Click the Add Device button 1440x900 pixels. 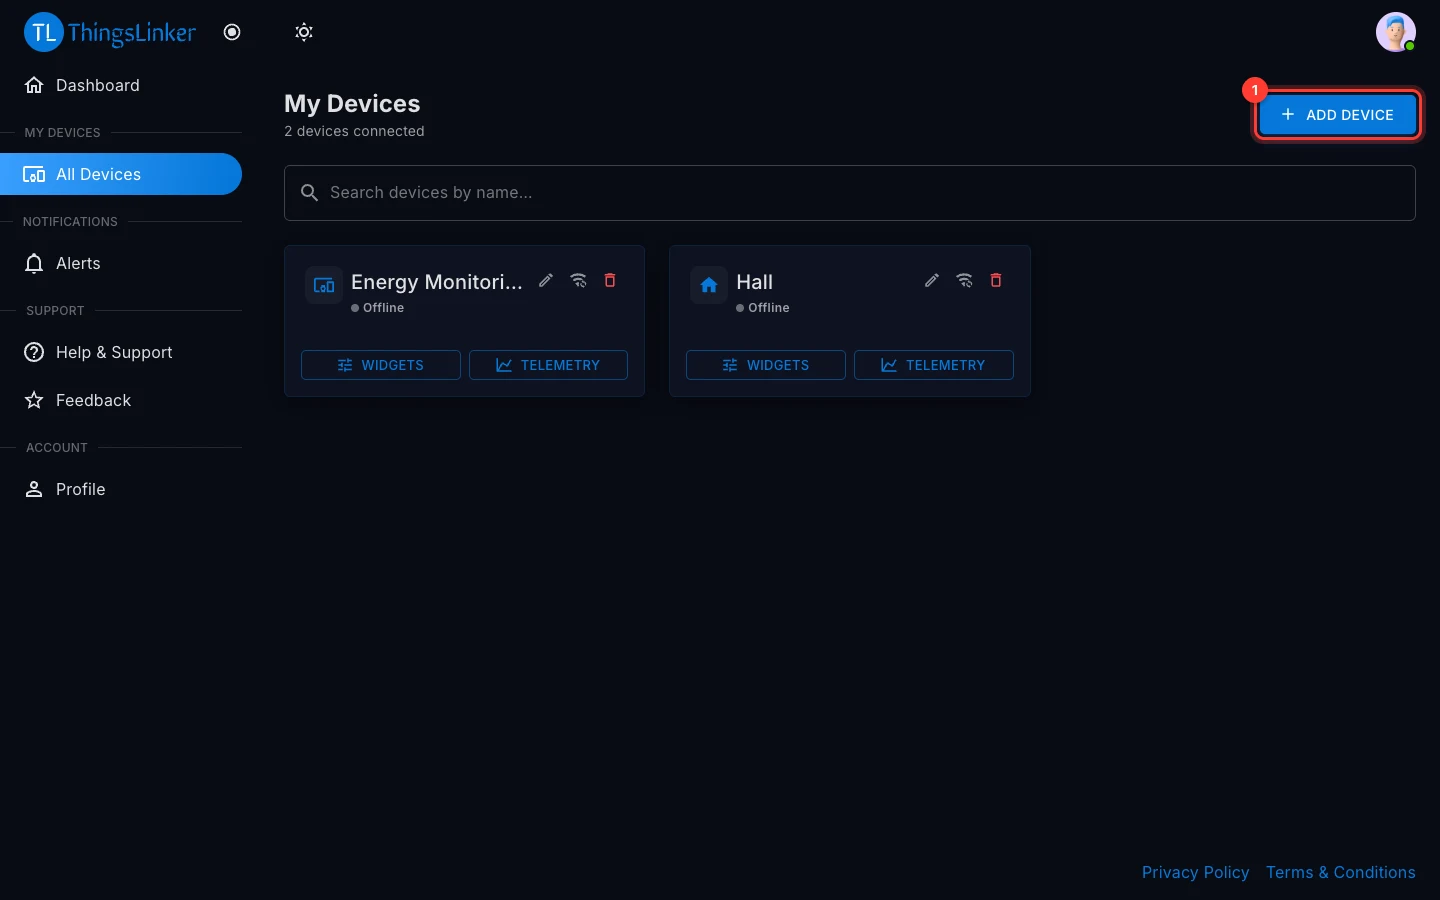(1337, 115)
